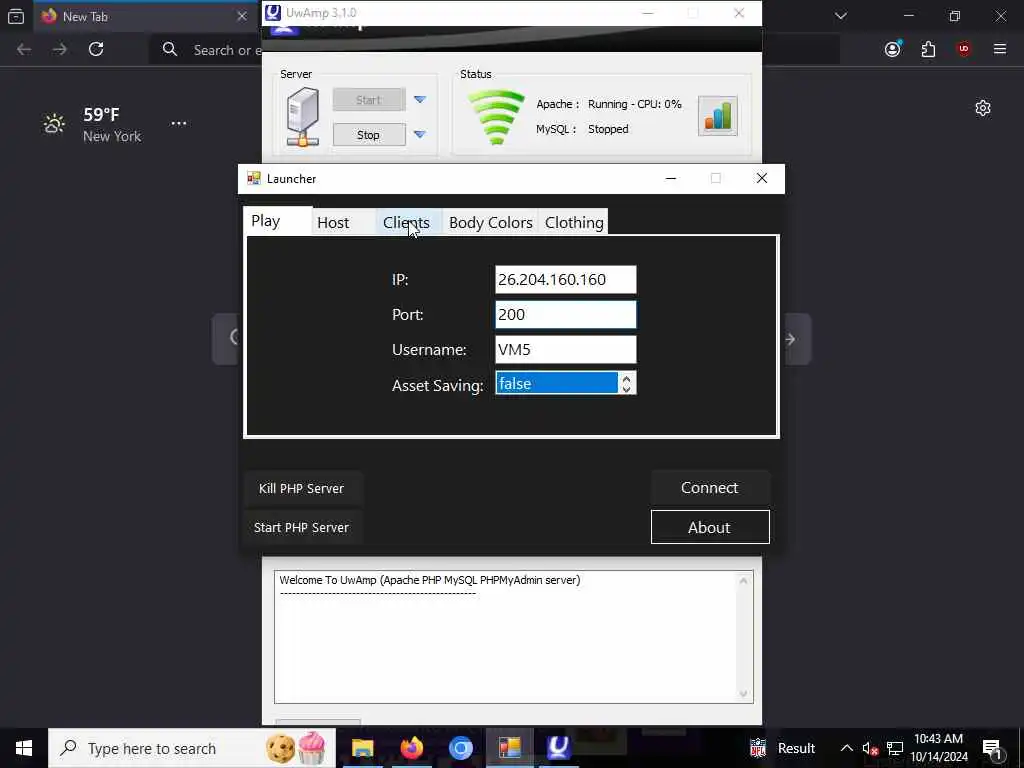Select the Launcher app in the taskbar
The width and height of the screenshot is (1024, 768).
[x=509, y=748]
